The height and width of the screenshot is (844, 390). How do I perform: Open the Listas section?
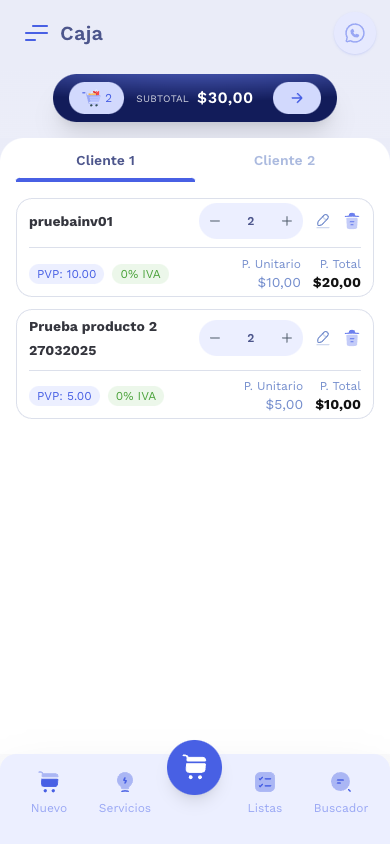pos(265,792)
